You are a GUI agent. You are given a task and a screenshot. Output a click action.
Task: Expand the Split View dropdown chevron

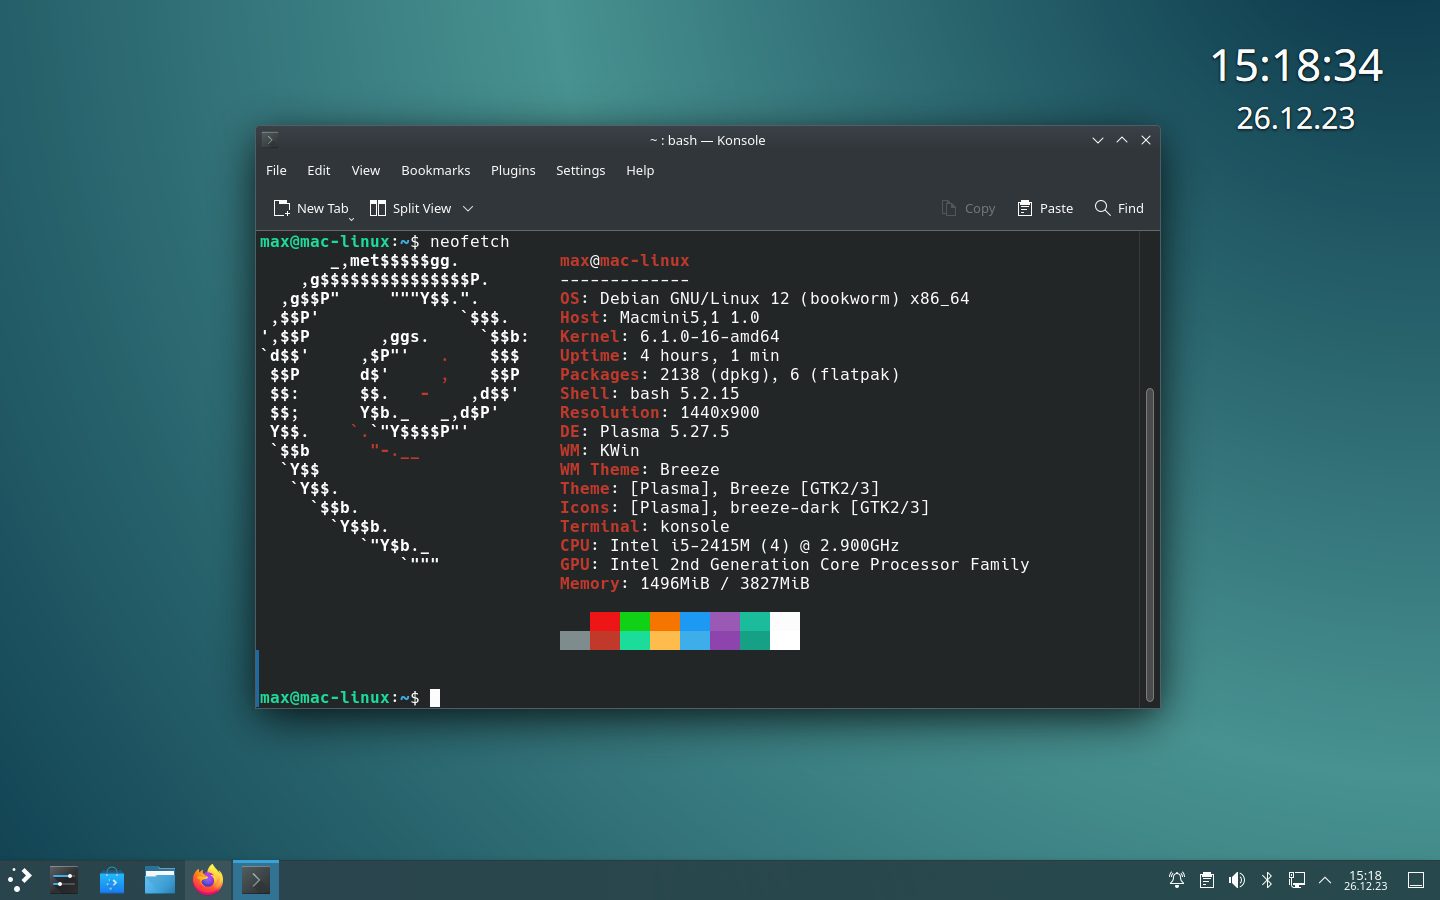[x=466, y=208]
